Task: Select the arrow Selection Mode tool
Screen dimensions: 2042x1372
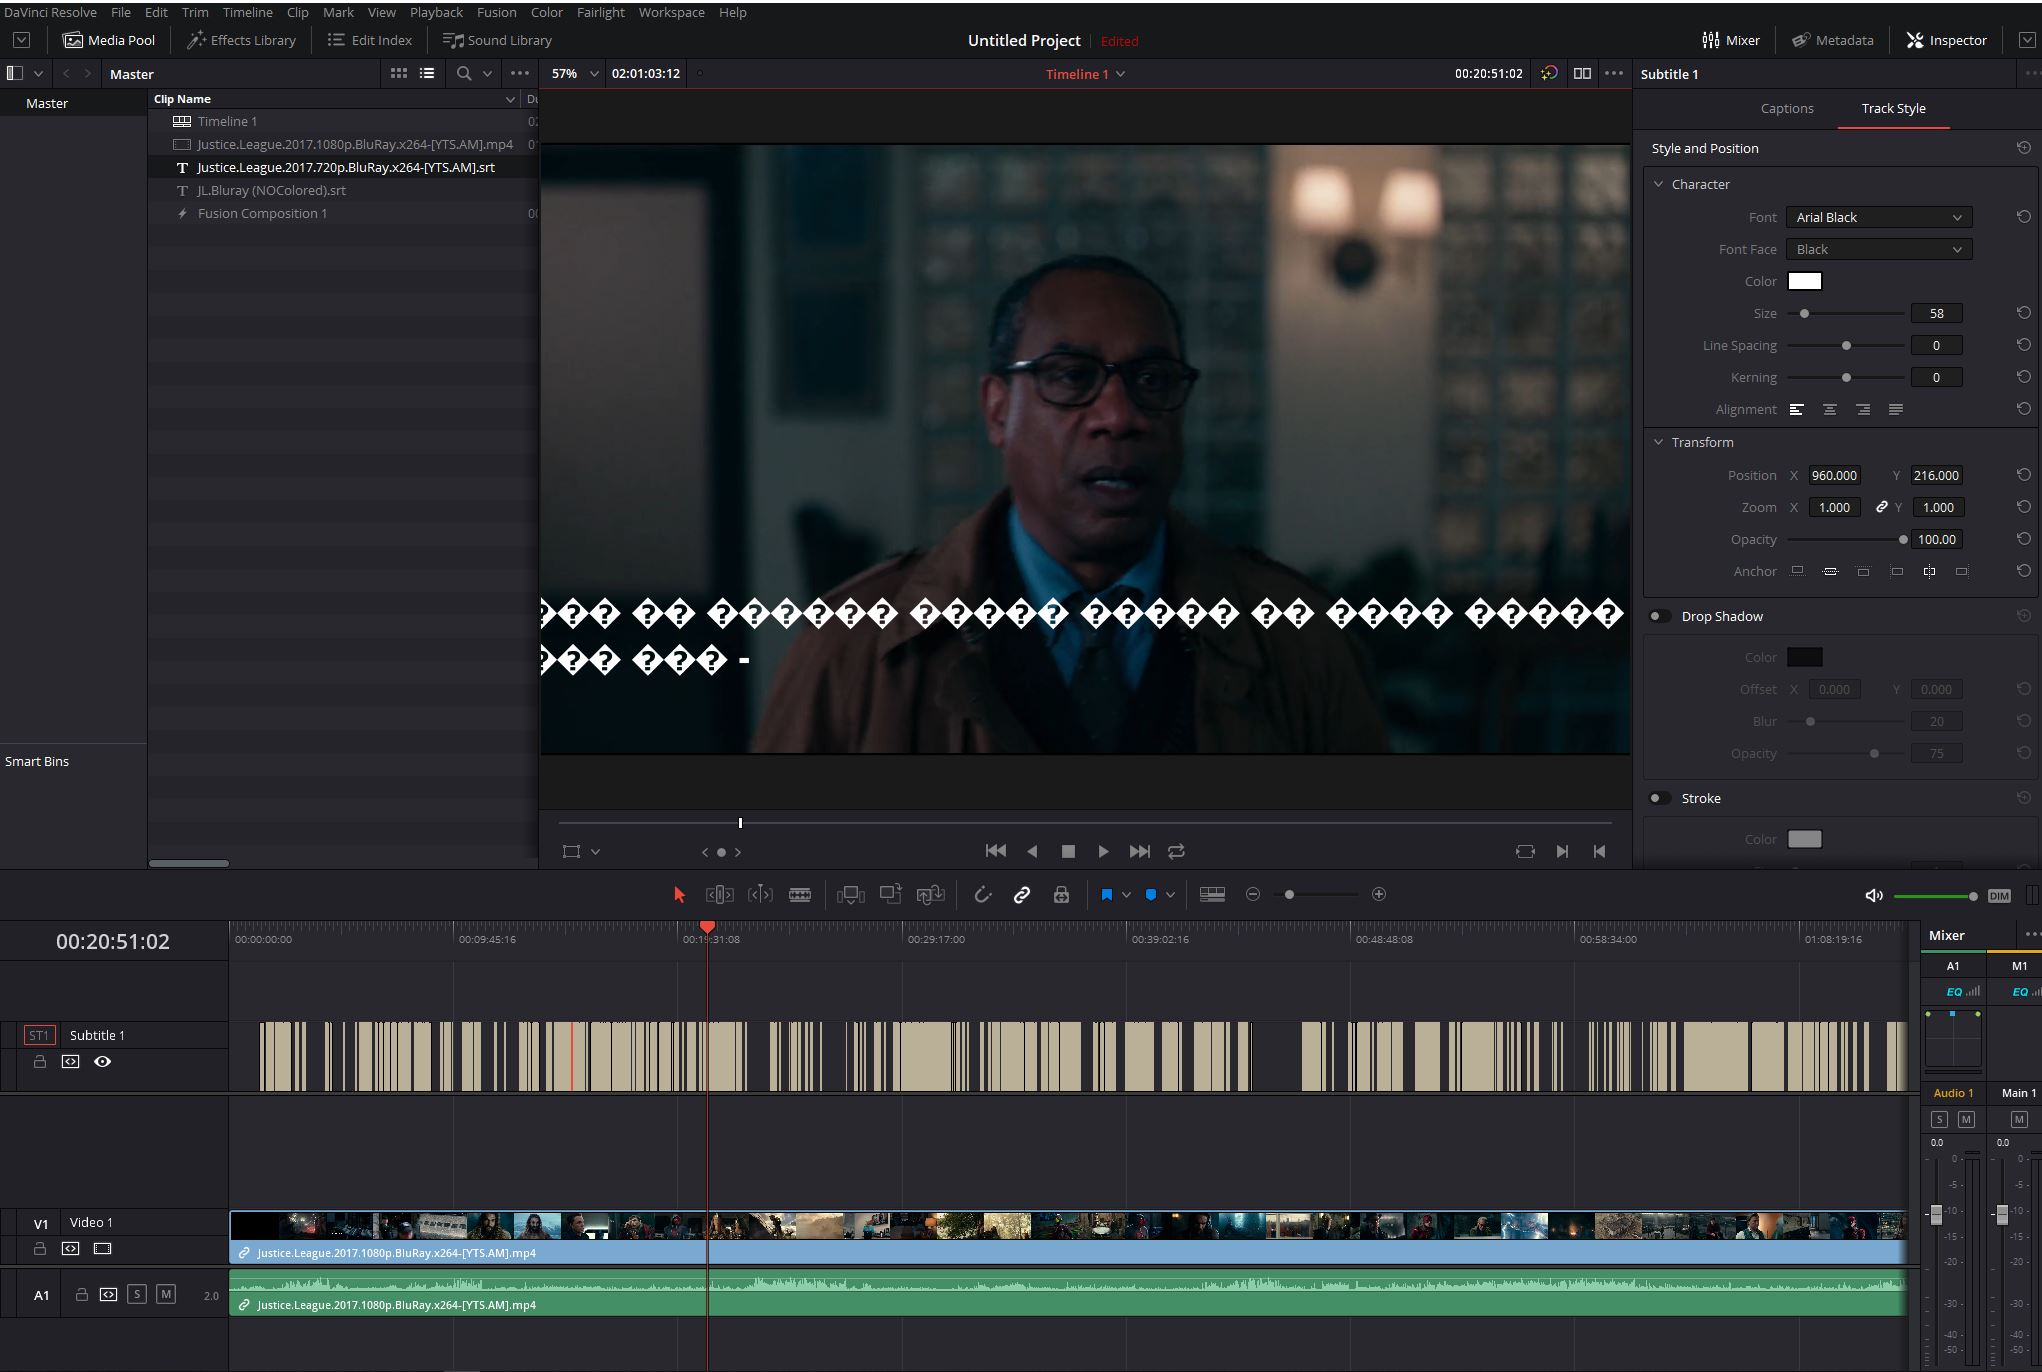Action: (680, 895)
